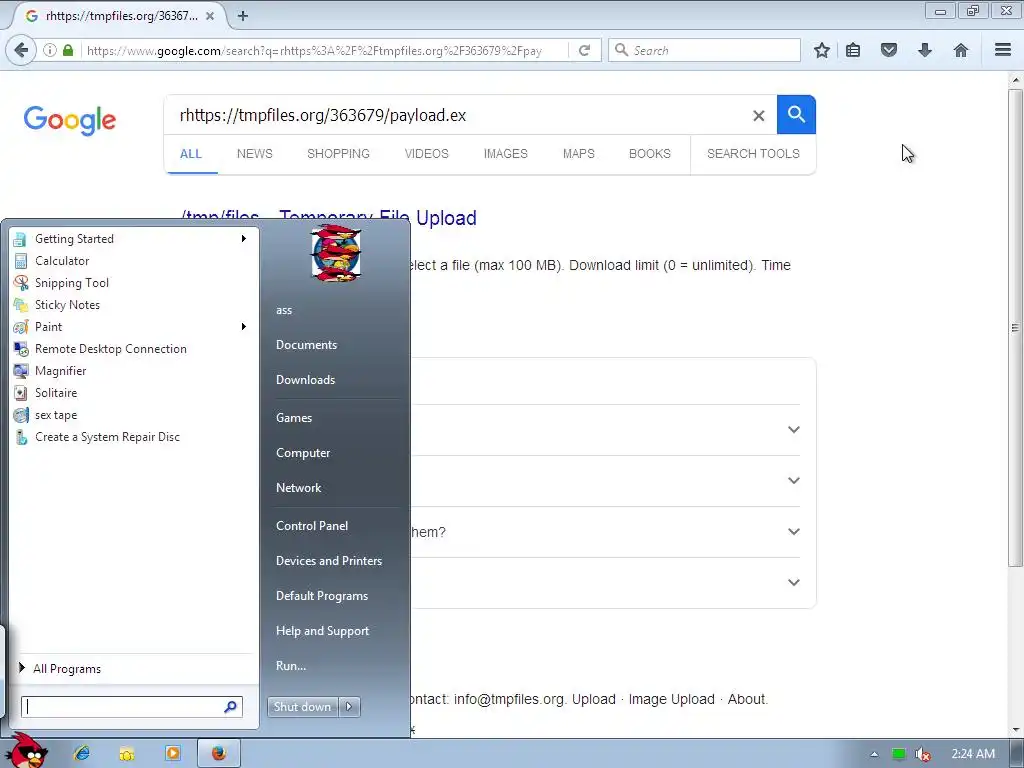Screen dimensions: 1024x768
Task: Bookmark this page with the star icon
Action: (822, 50)
